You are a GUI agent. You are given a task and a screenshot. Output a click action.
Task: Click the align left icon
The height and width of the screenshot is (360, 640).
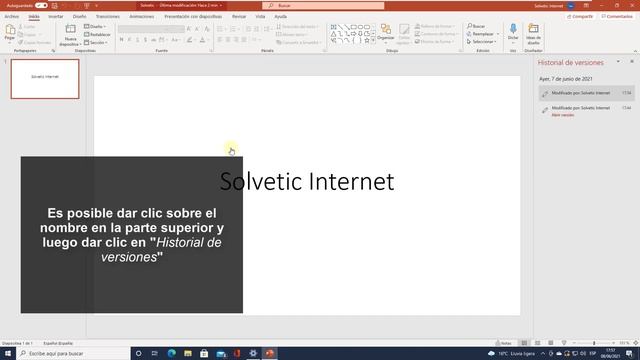[x=220, y=40]
